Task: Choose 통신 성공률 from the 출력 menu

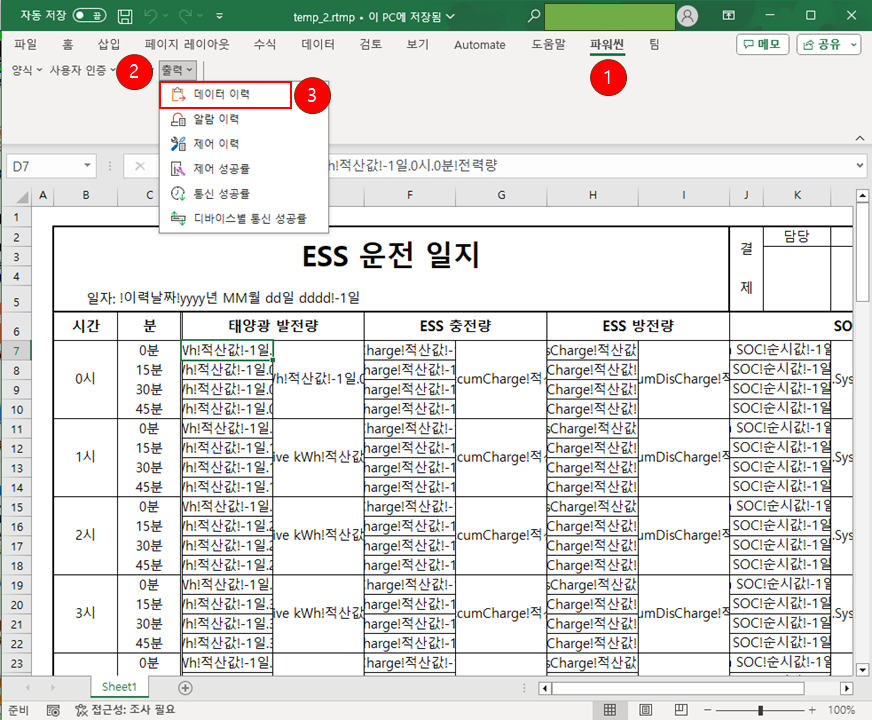Action: point(244,193)
